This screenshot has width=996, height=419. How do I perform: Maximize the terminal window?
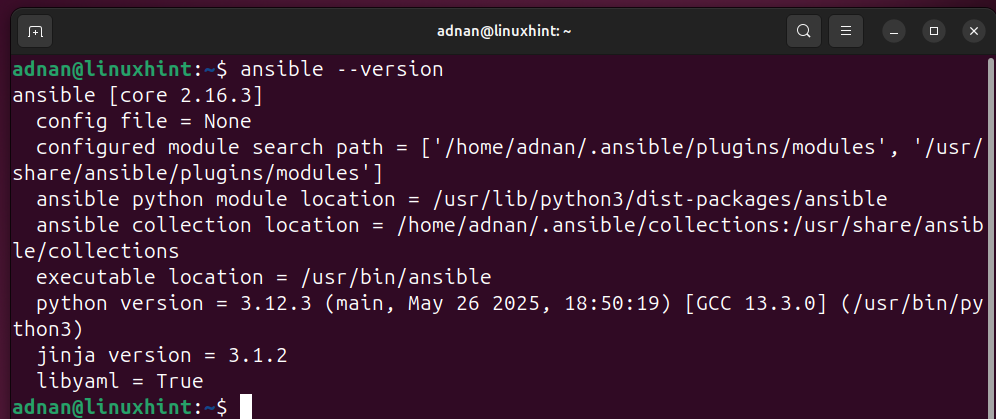click(x=934, y=31)
